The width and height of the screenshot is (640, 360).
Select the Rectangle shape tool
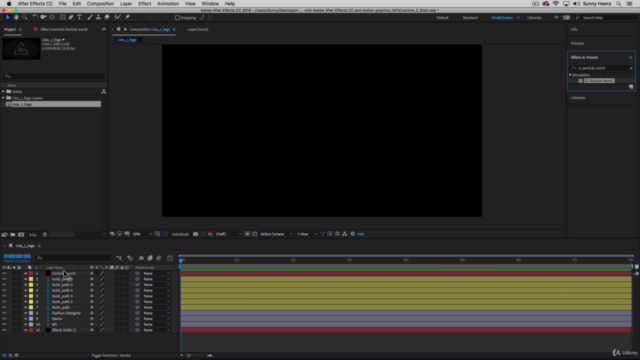pyautogui.click(x=62, y=18)
